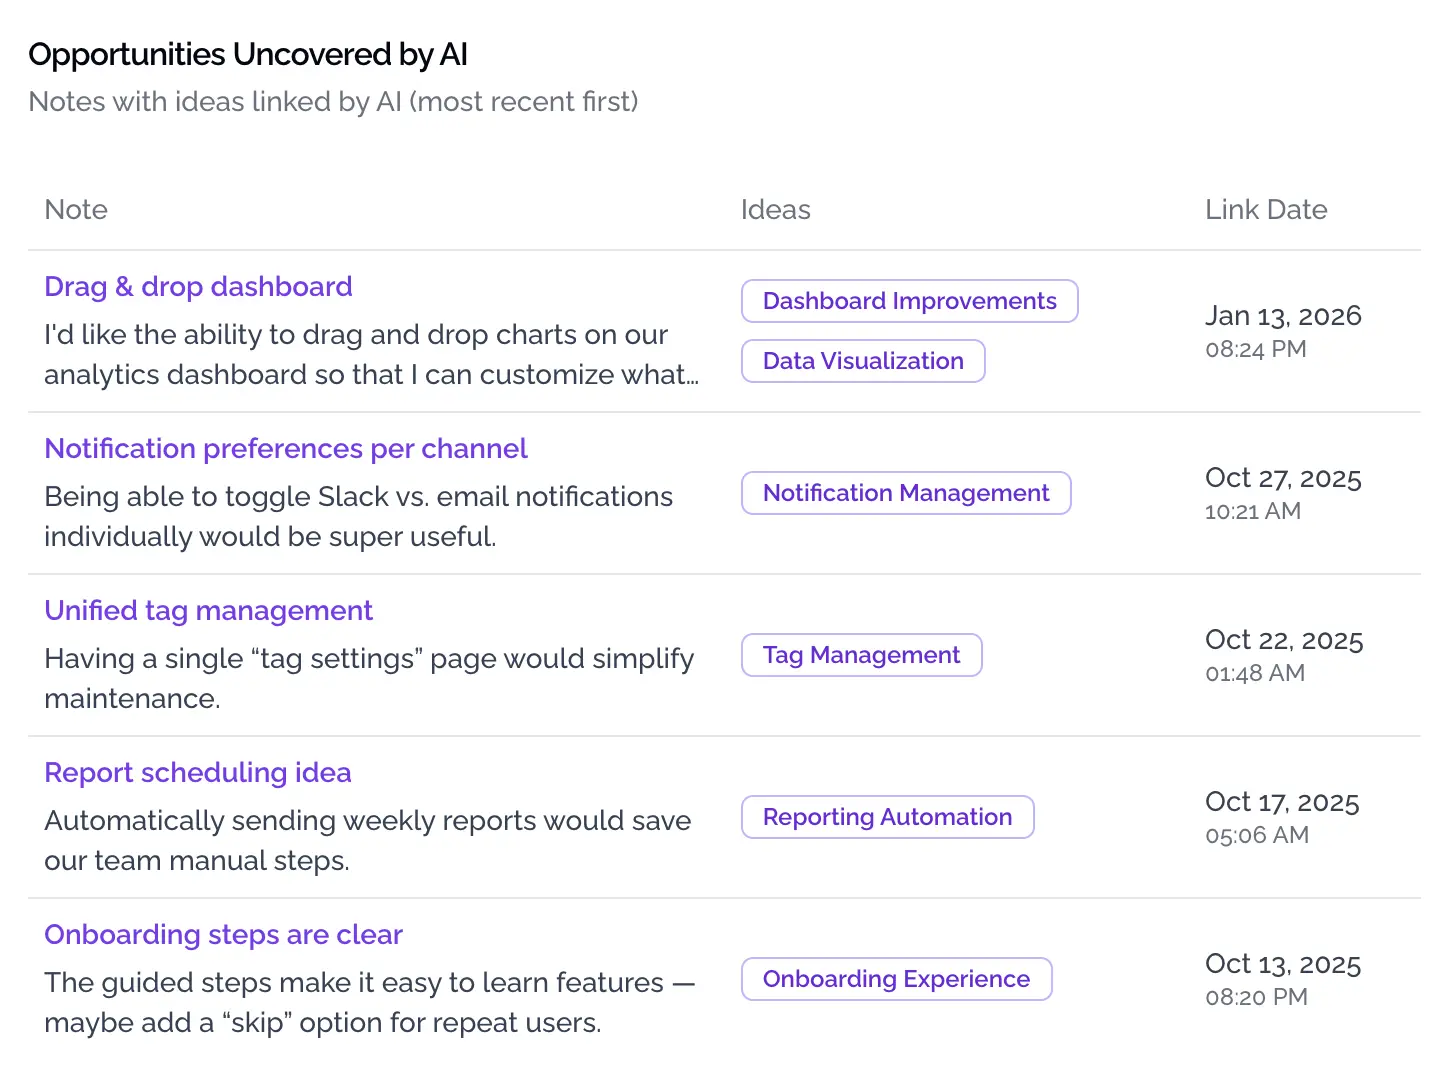Open the "Drag & drop dashboard" note
Viewport: 1448px width, 1092px height.
198,286
